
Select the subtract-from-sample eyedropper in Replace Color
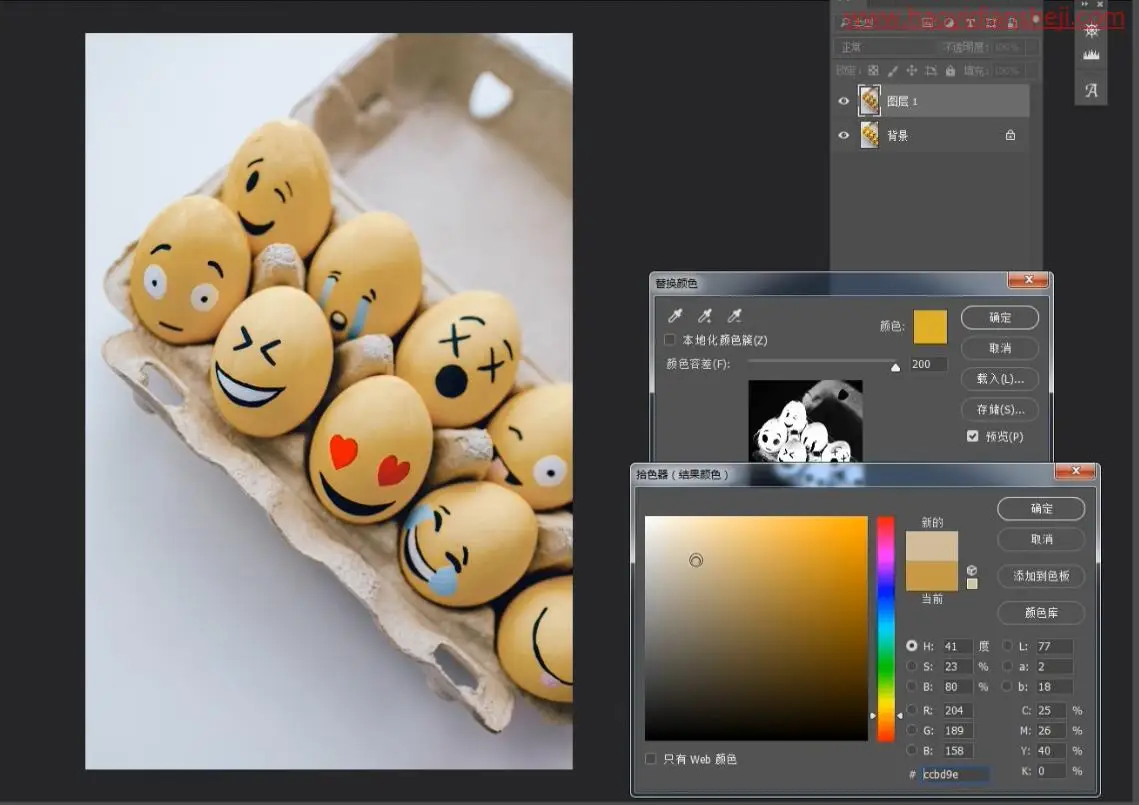tap(734, 315)
